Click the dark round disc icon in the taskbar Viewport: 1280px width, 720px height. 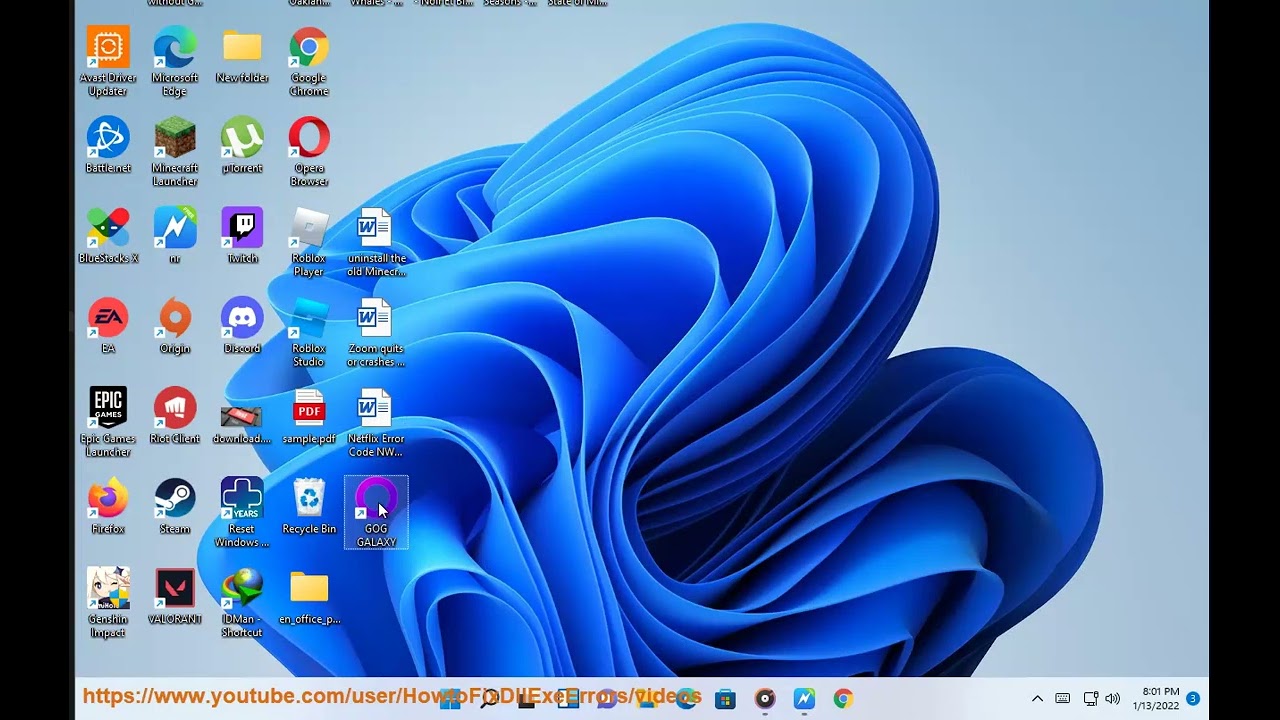coord(765,699)
